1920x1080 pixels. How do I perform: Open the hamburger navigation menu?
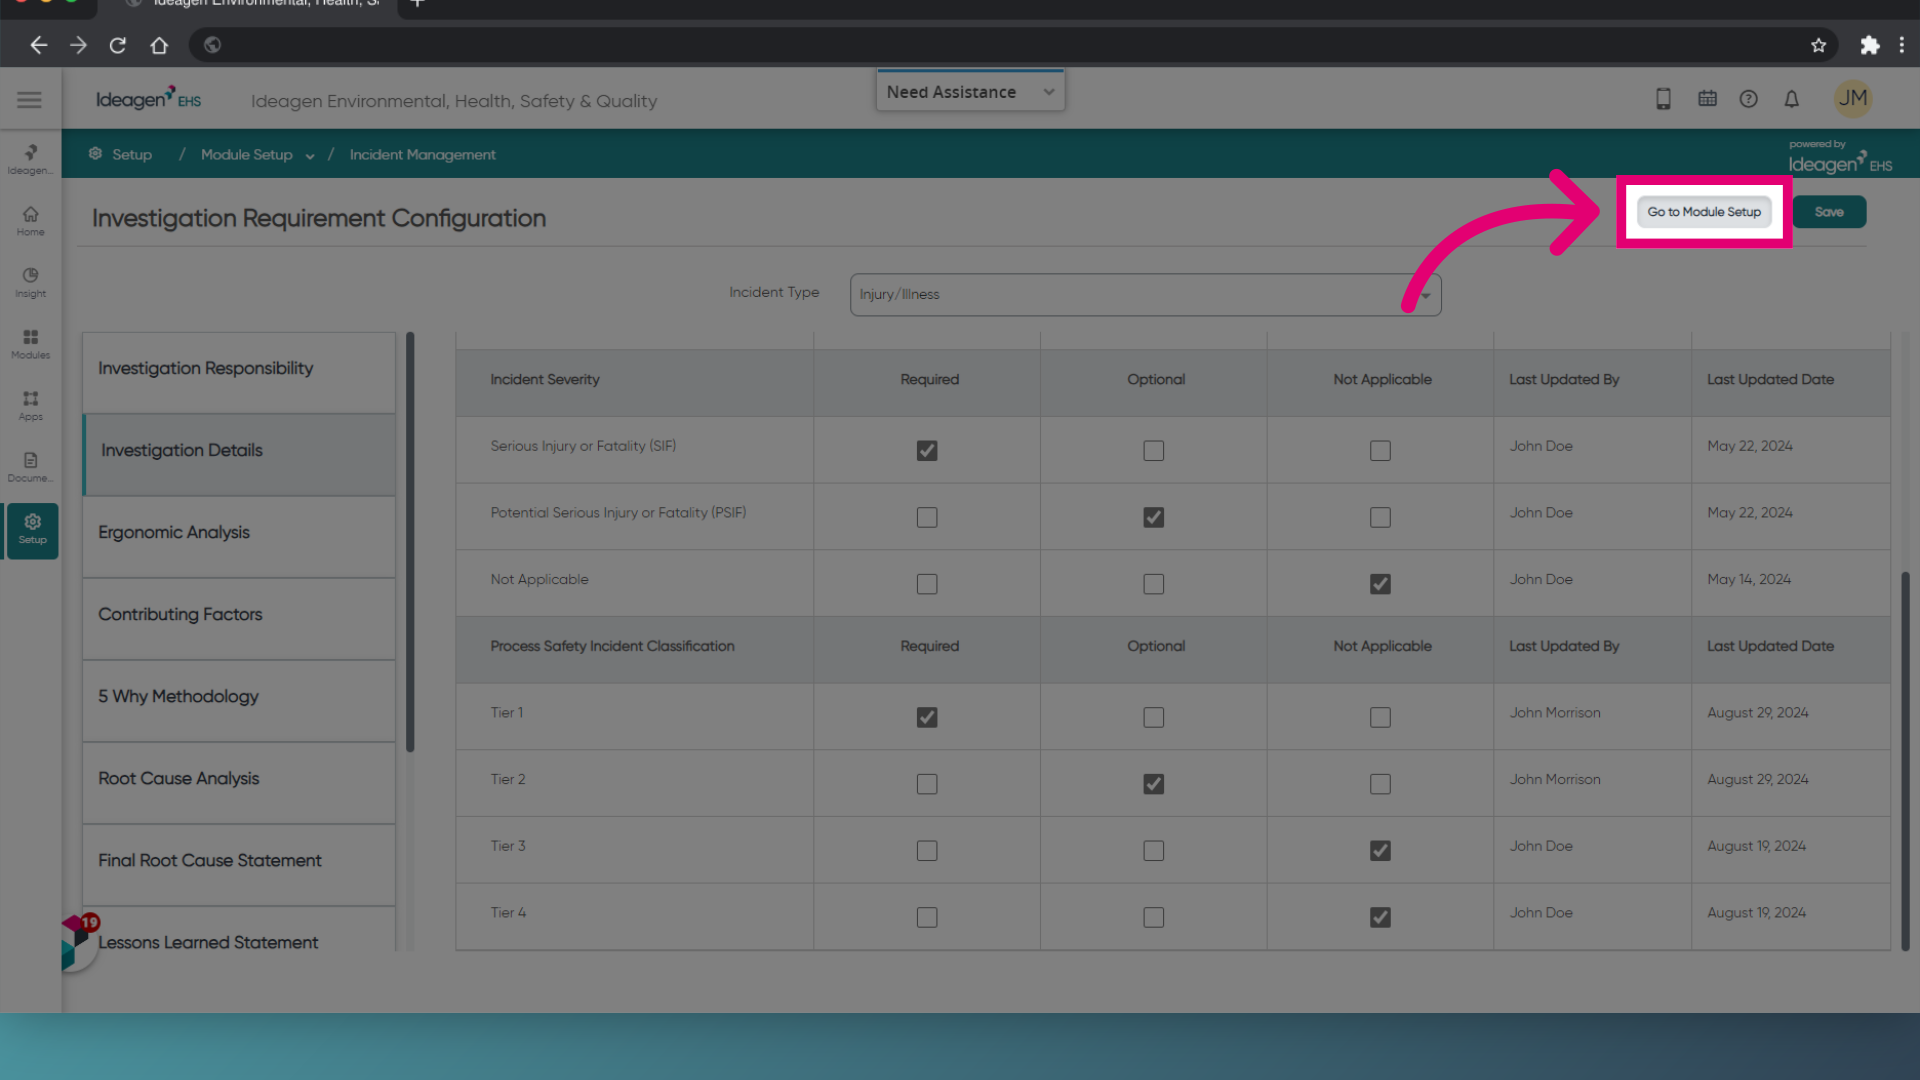tap(29, 99)
